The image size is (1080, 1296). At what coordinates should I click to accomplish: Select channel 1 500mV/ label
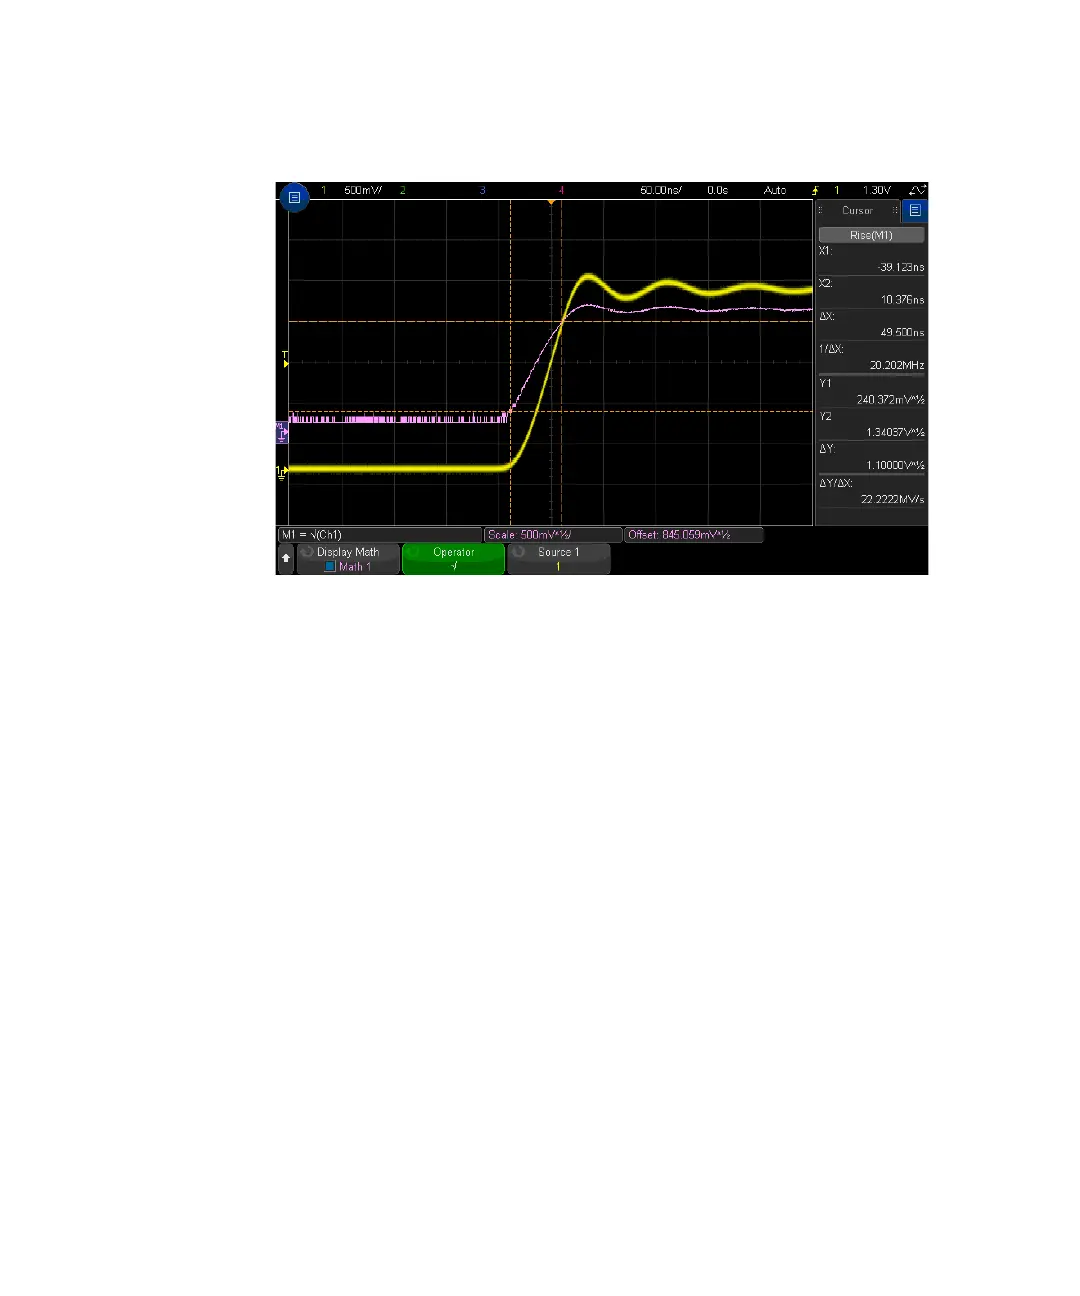(x=362, y=190)
